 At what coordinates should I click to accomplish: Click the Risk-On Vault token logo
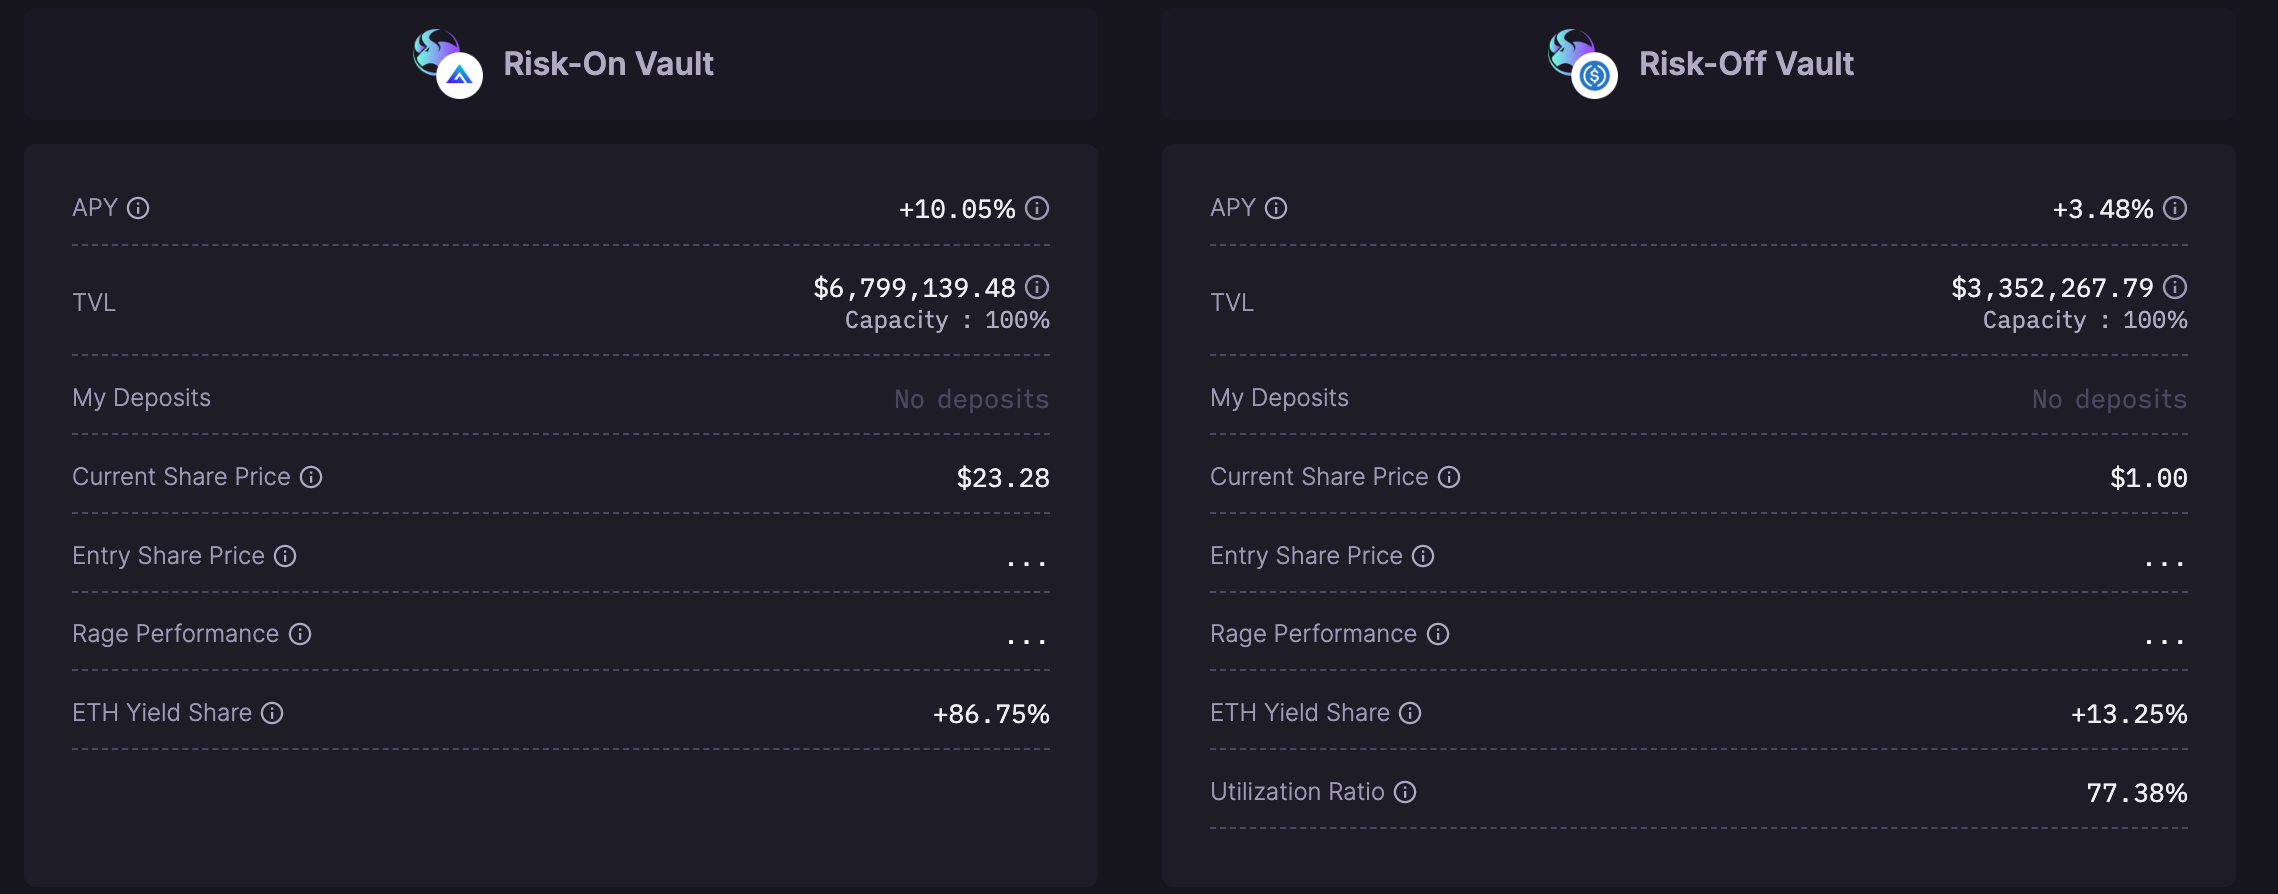pyautogui.click(x=448, y=64)
